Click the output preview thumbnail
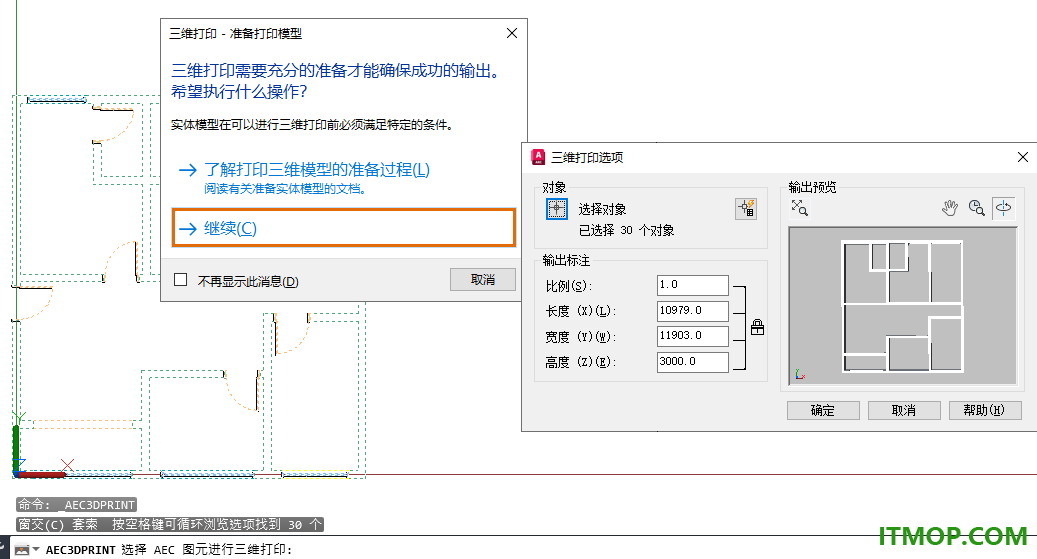This screenshot has width=1037, height=559. click(x=903, y=306)
